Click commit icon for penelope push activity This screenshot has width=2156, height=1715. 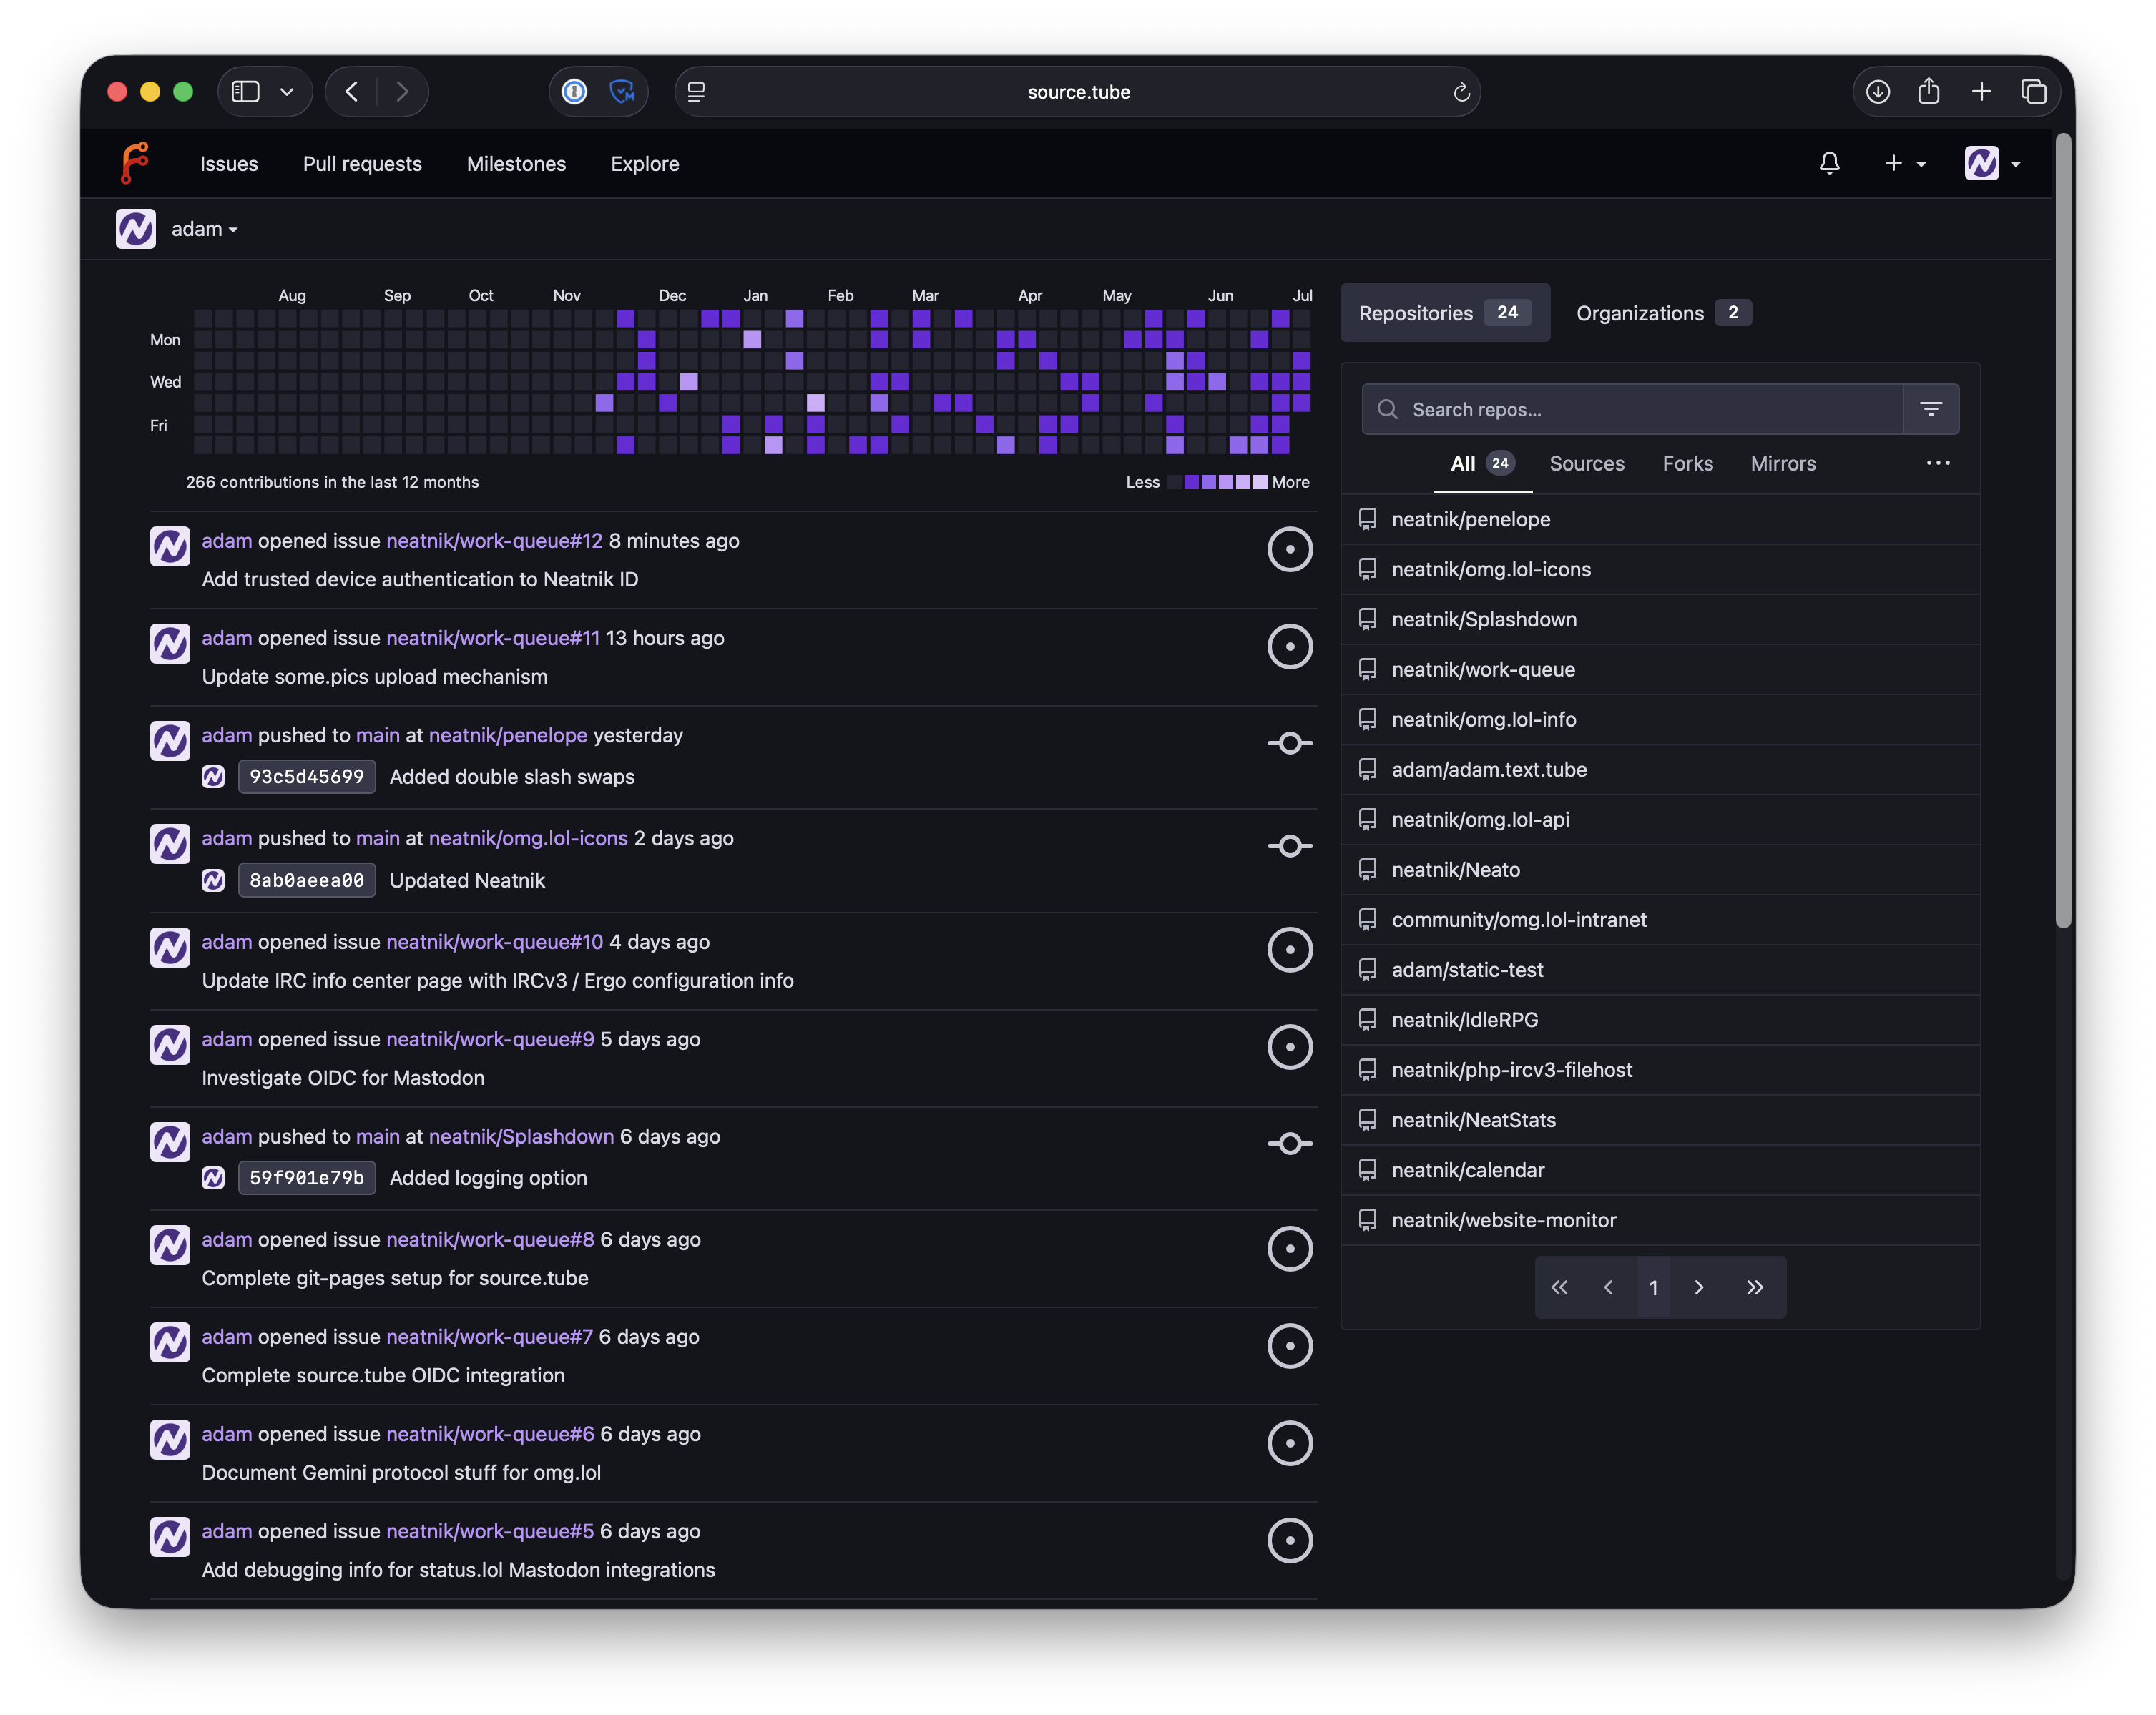pyautogui.click(x=1290, y=743)
